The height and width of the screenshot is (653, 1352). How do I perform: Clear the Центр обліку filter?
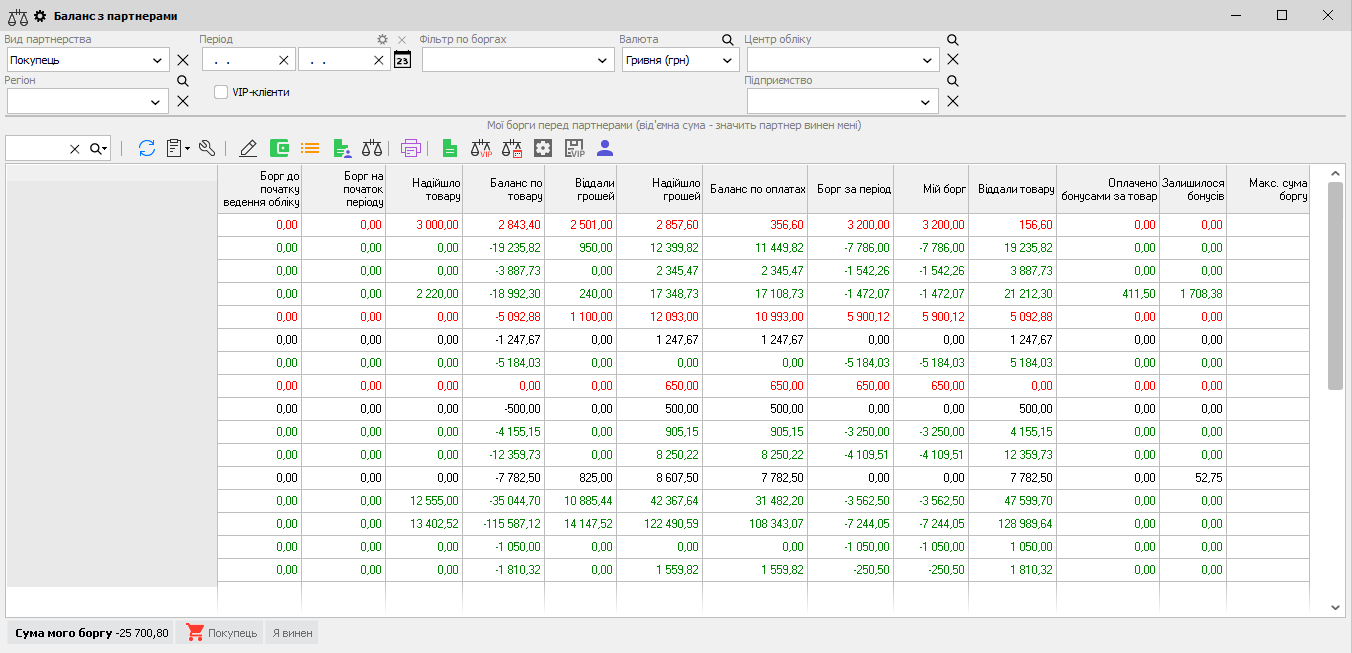click(x=953, y=60)
